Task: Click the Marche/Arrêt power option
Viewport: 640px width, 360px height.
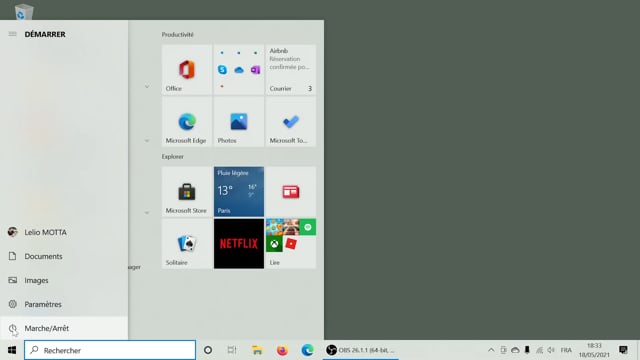Action: (64, 328)
